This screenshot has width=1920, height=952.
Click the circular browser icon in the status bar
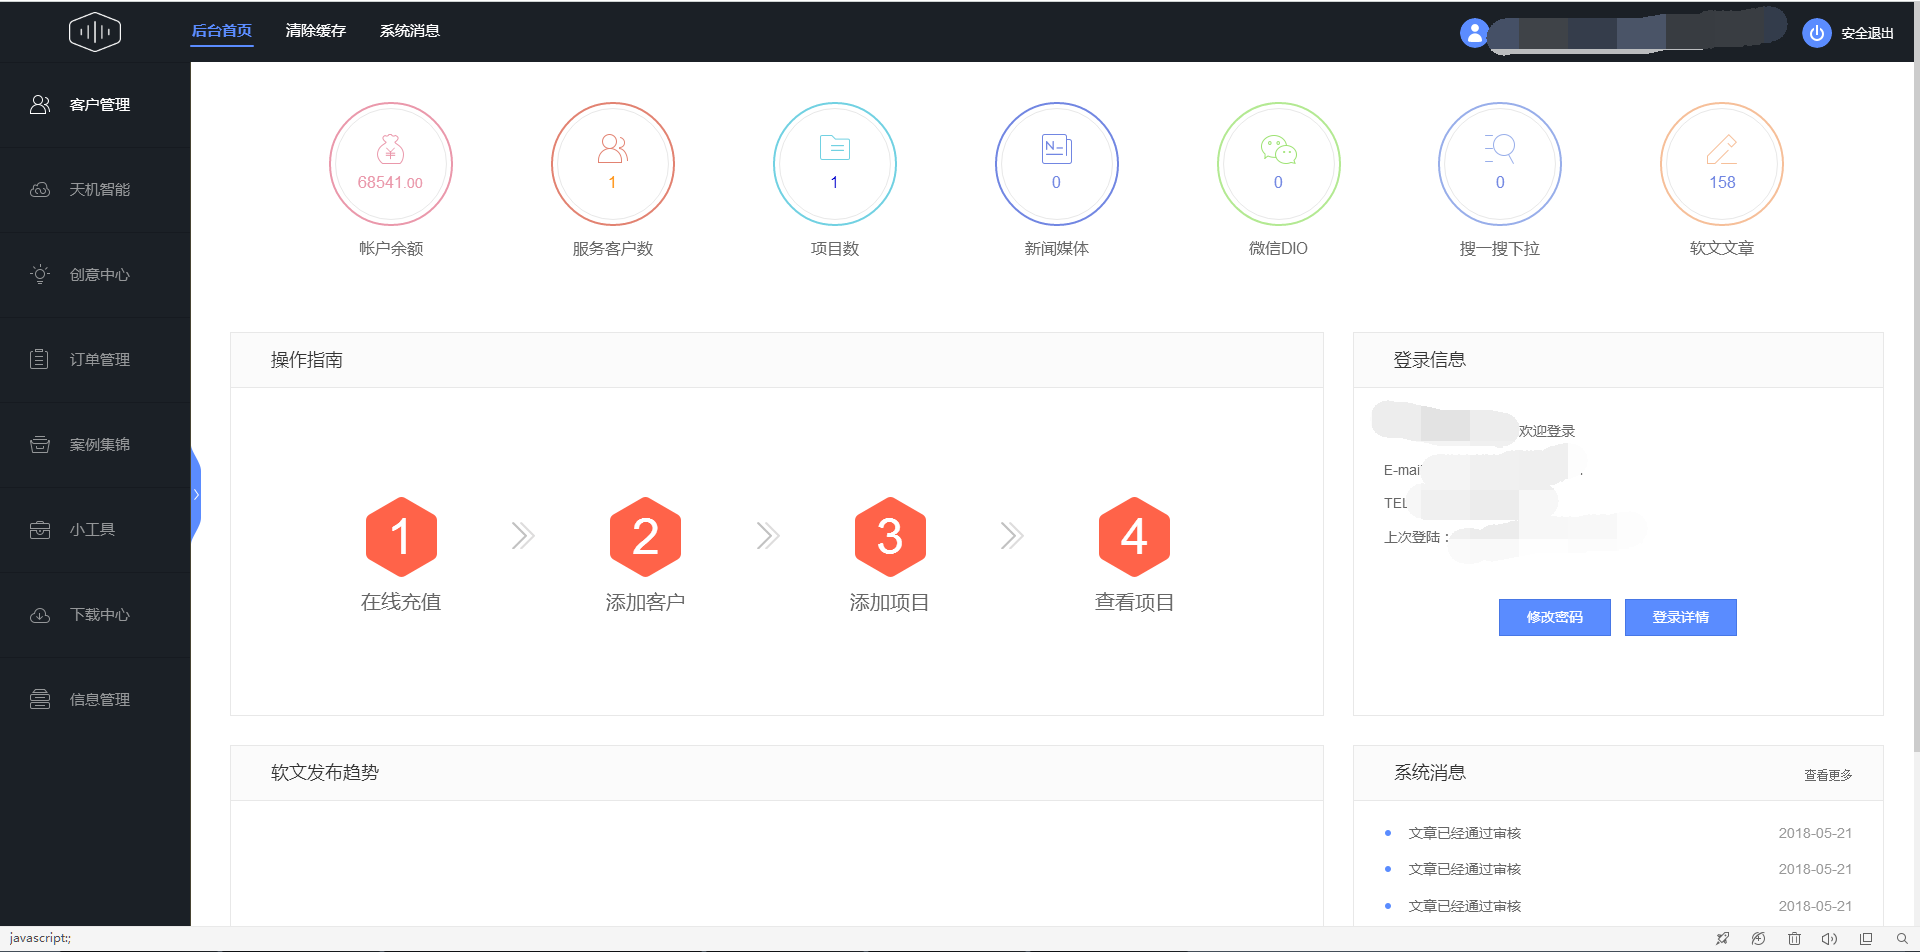pyautogui.click(x=1758, y=939)
